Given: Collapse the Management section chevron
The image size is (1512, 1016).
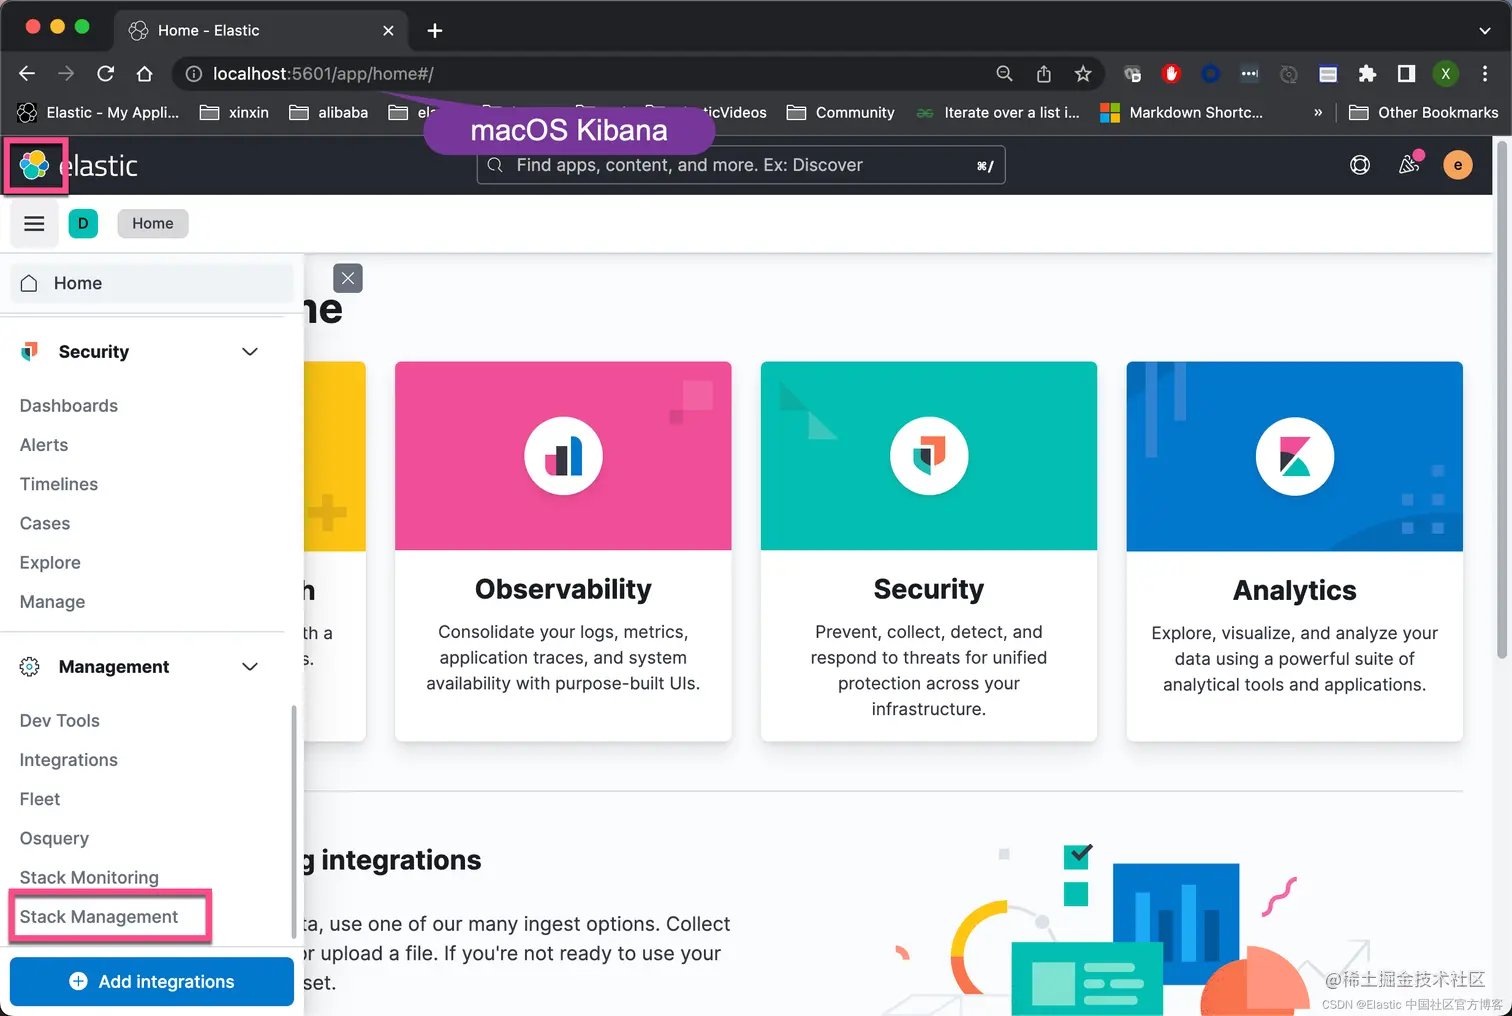Looking at the screenshot, I should pos(250,666).
